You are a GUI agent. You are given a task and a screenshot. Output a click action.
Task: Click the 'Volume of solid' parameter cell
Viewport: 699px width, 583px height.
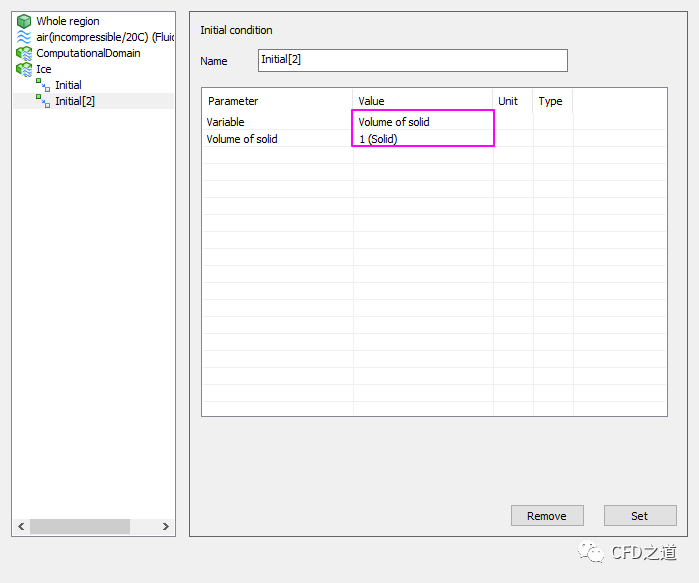click(x=278, y=139)
